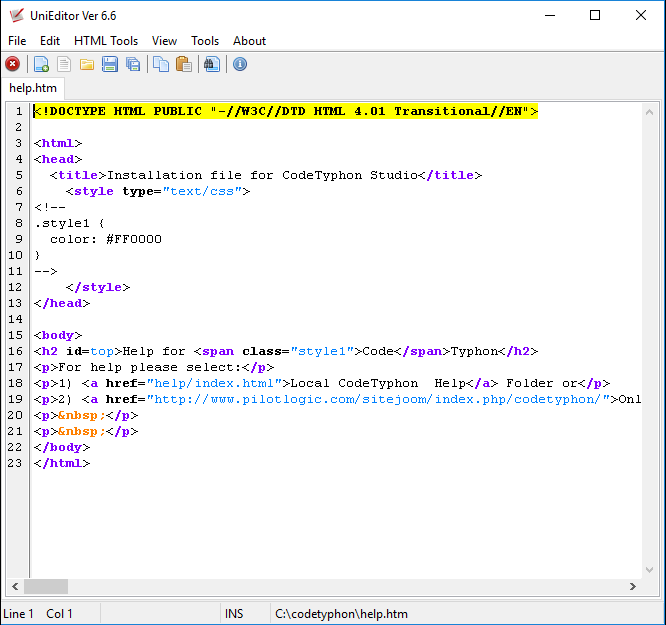
Task: Copy using the two-pages toolbar icon
Action: coord(161,64)
